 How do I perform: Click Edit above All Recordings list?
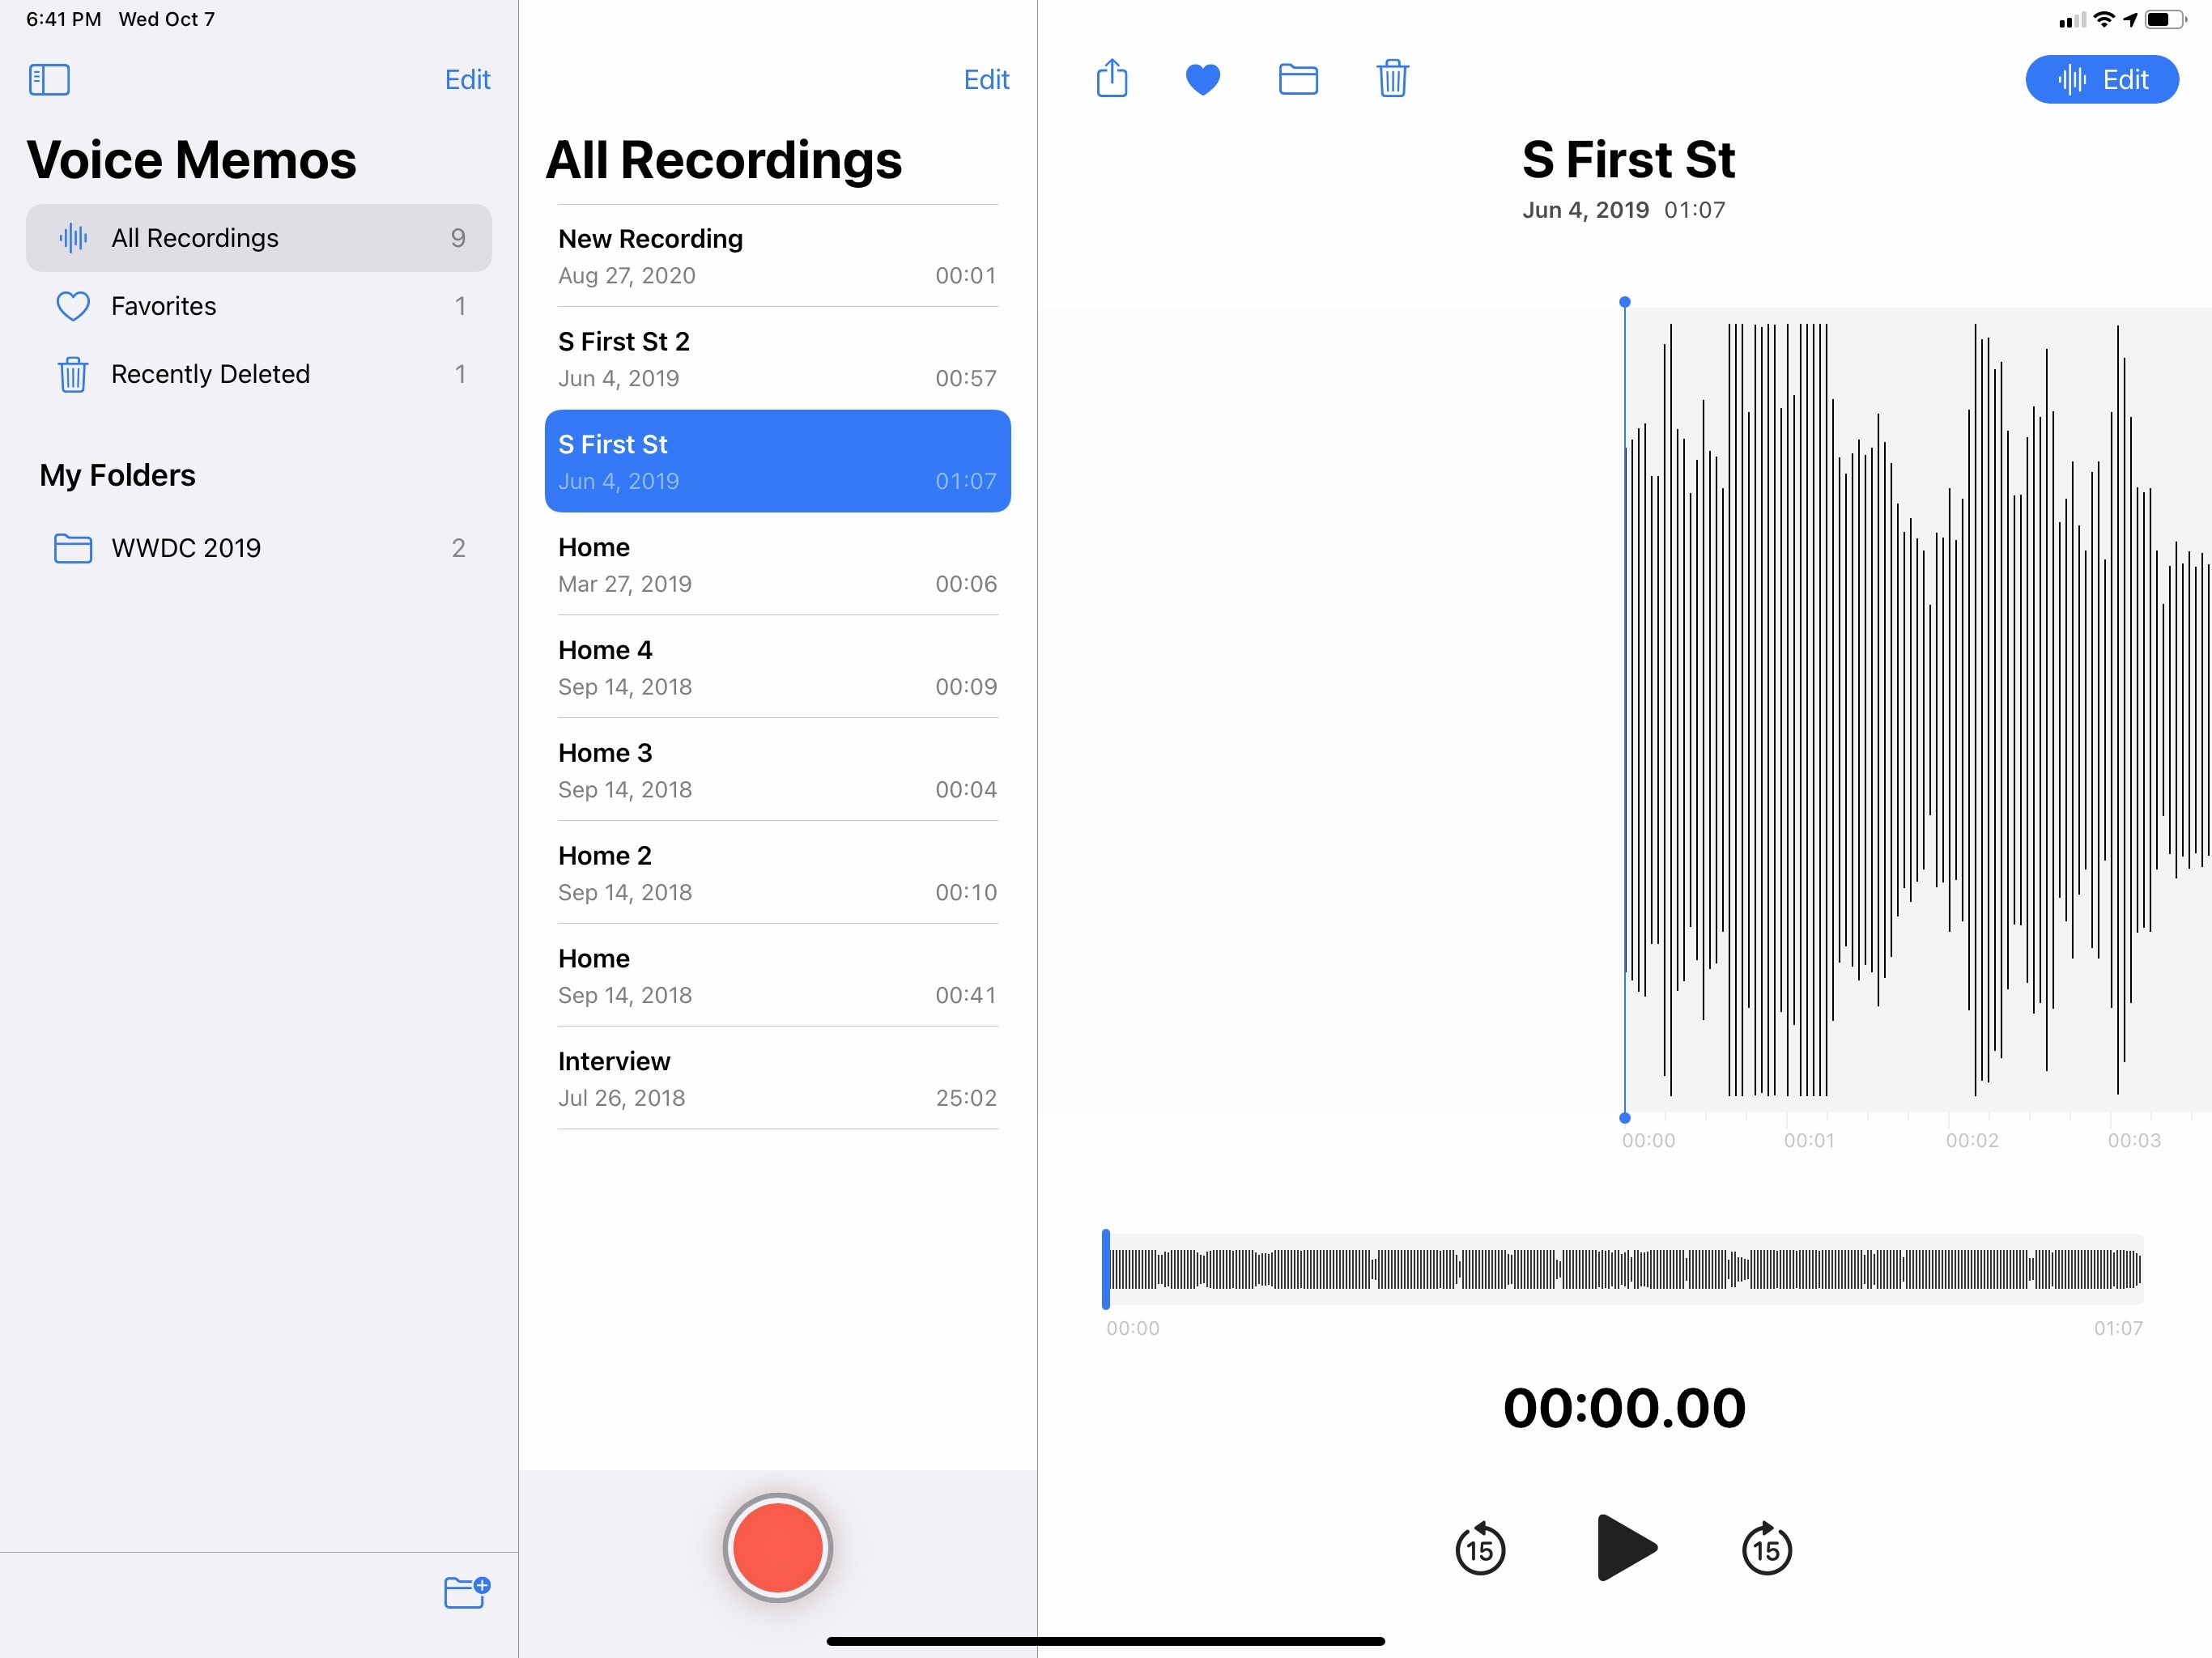(986, 79)
